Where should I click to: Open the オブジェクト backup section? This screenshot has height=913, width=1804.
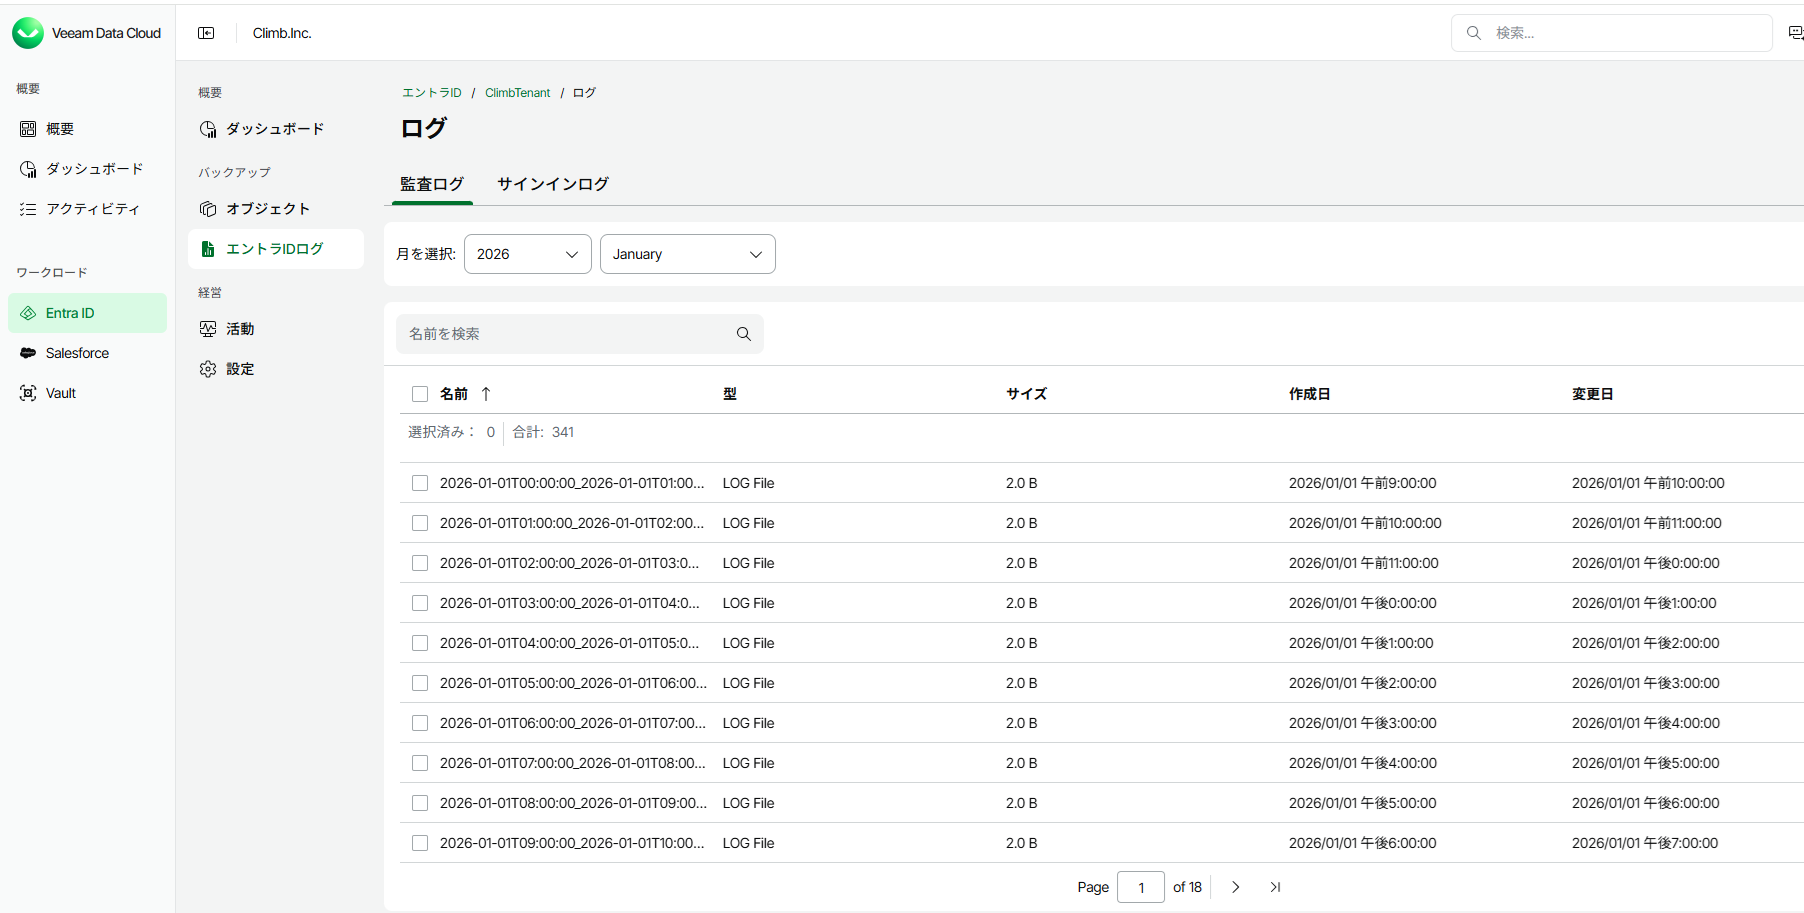pyautogui.click(x=268, y=208)
